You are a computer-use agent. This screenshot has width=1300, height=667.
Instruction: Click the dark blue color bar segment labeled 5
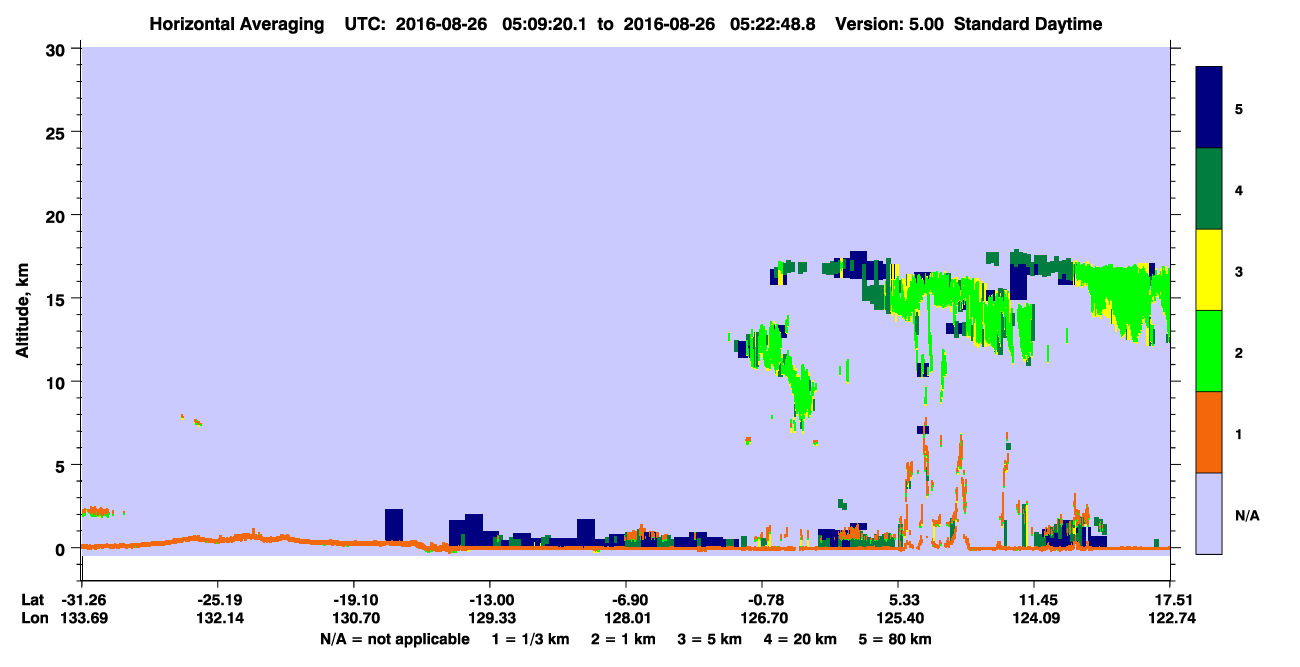pos(1209,108)
